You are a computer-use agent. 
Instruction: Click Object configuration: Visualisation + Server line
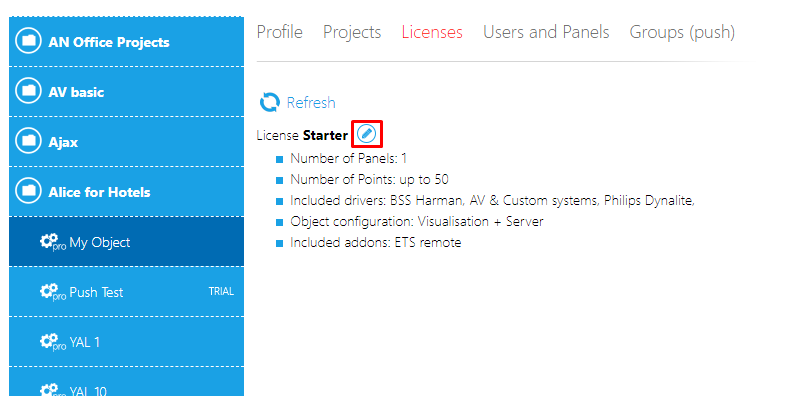[417, 222]
